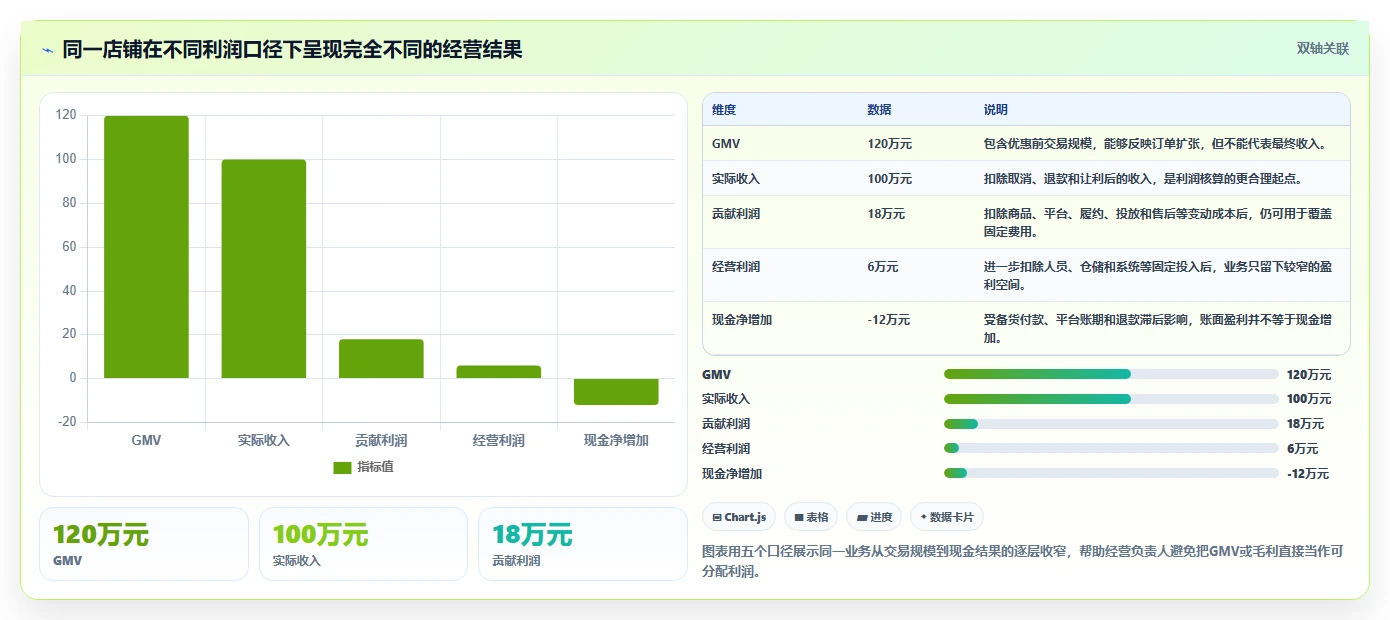Click the 维度 column header

point(724,110)
